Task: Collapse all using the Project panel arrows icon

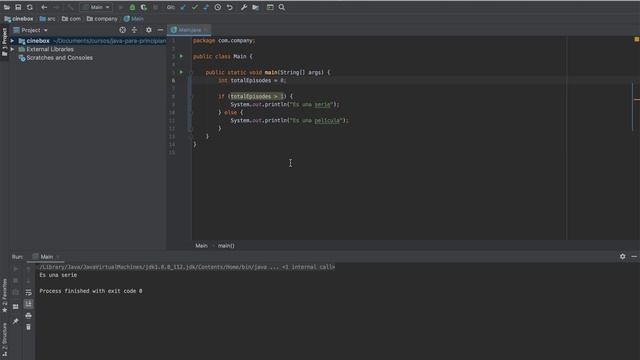Action: click(134, 30)
